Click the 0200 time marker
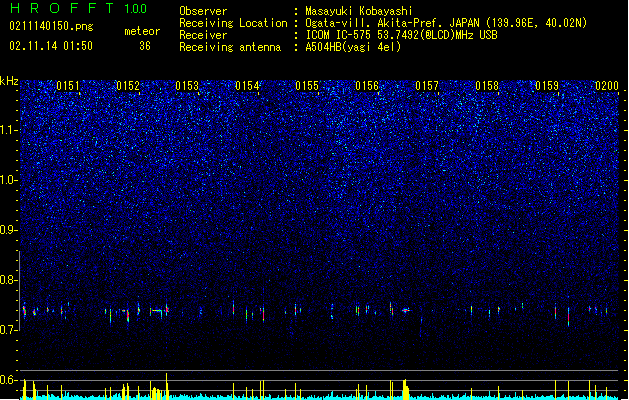Screen dimensions: 629x400 607,86
